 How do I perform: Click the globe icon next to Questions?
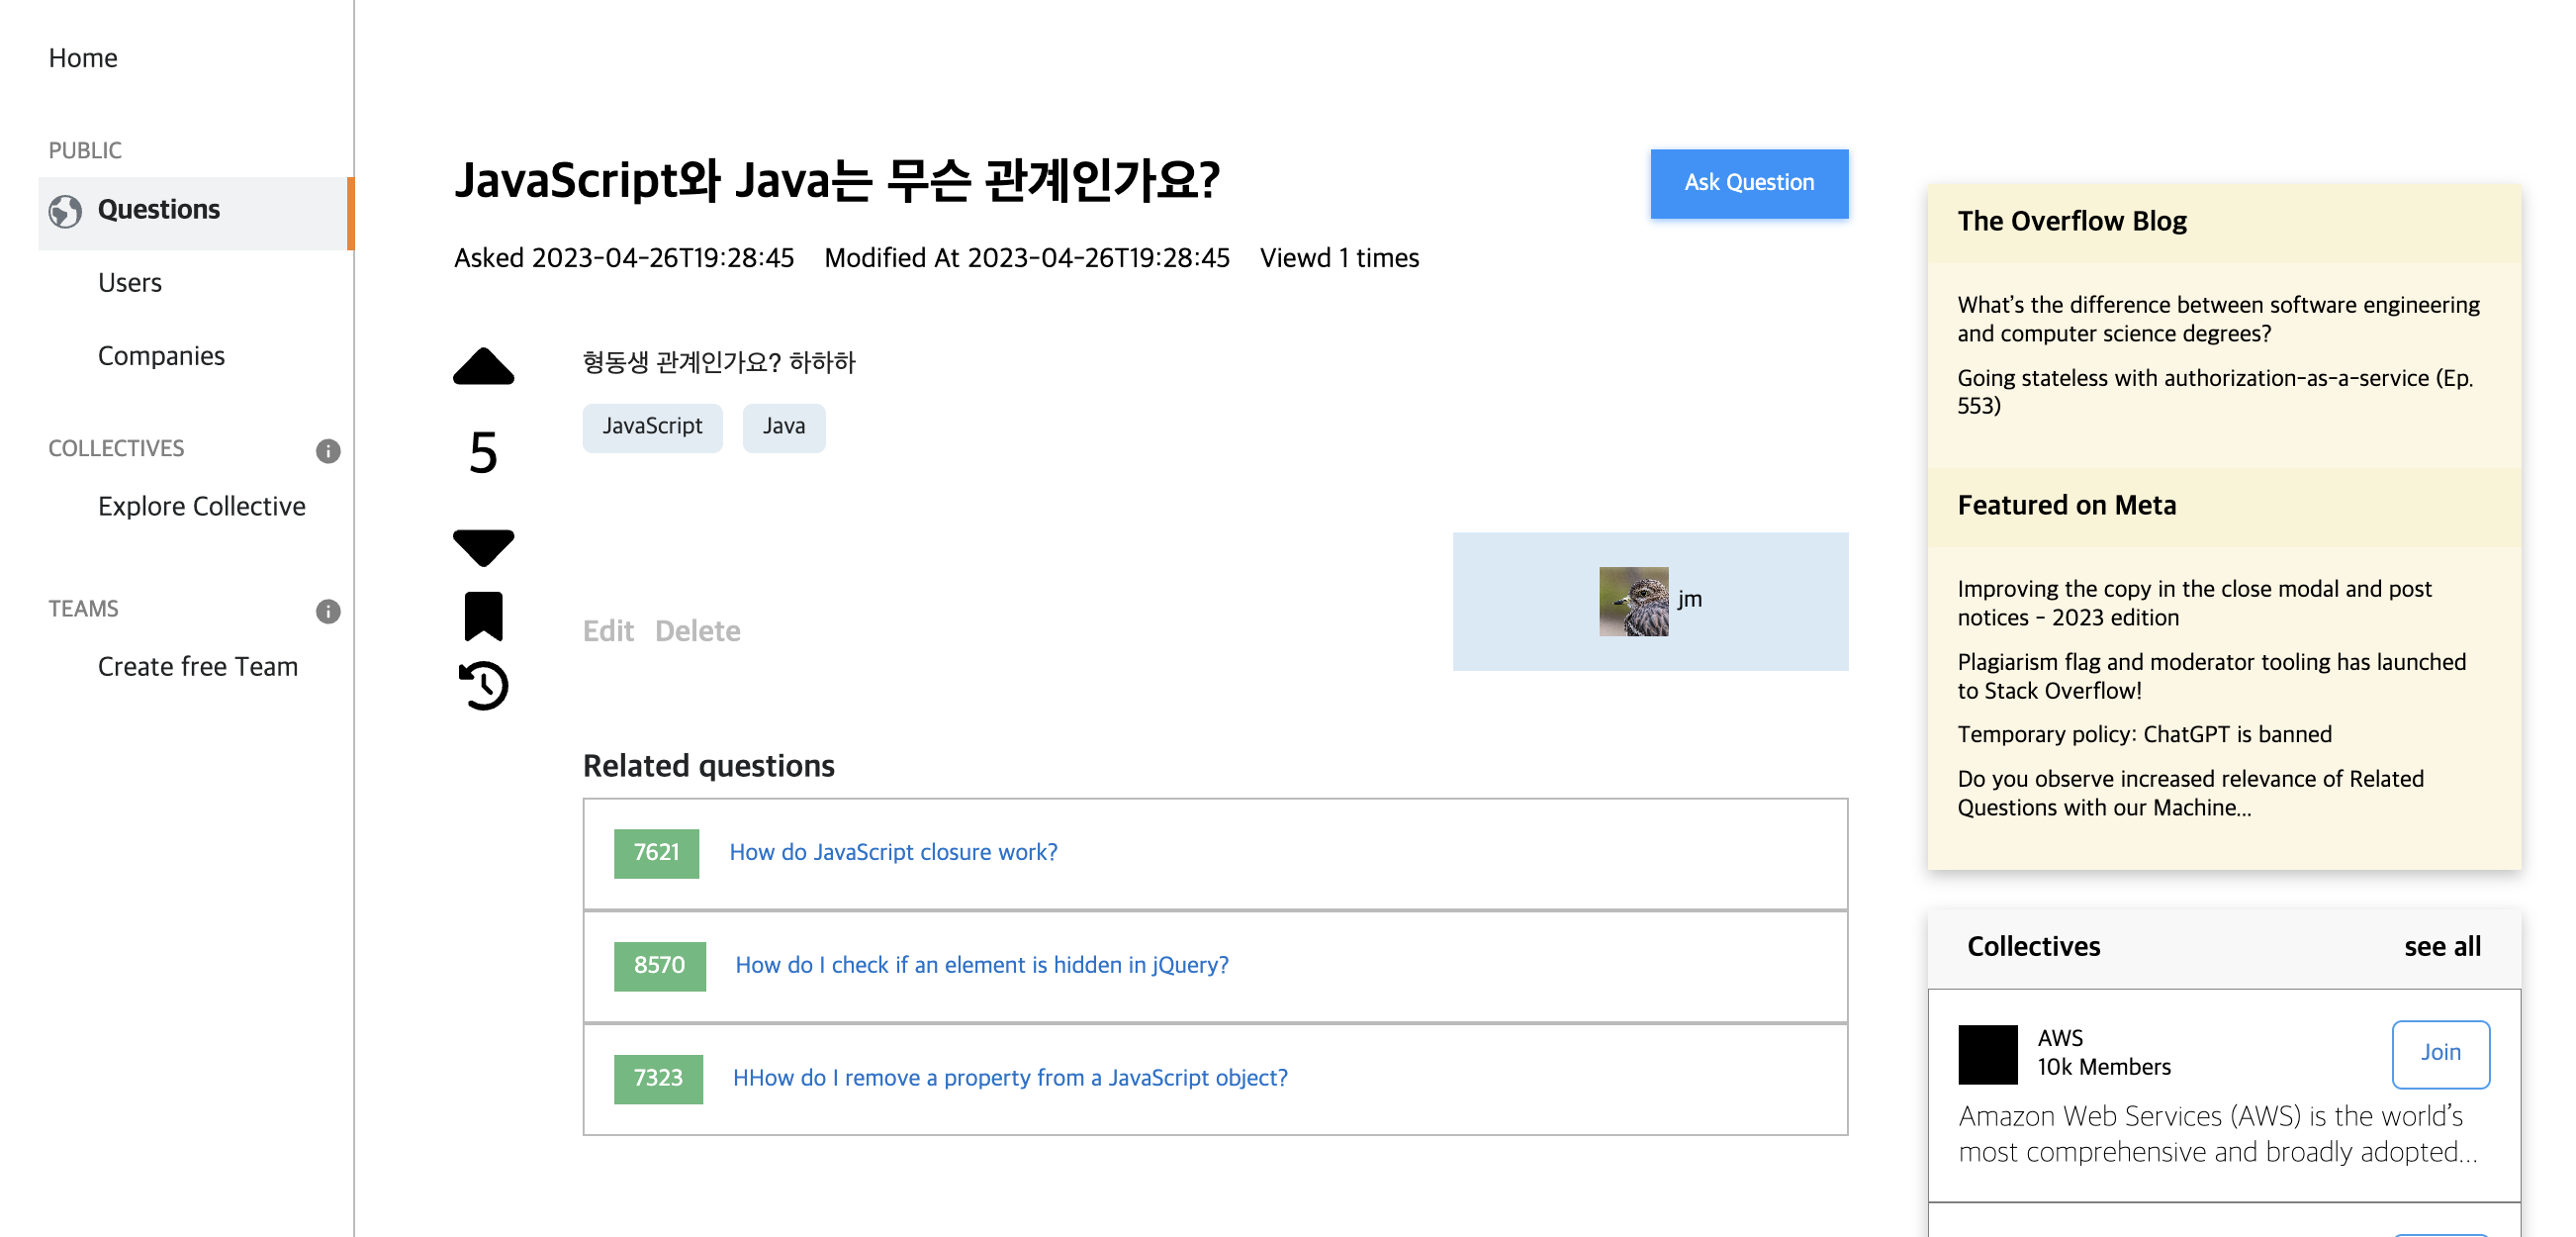[65, 211]
